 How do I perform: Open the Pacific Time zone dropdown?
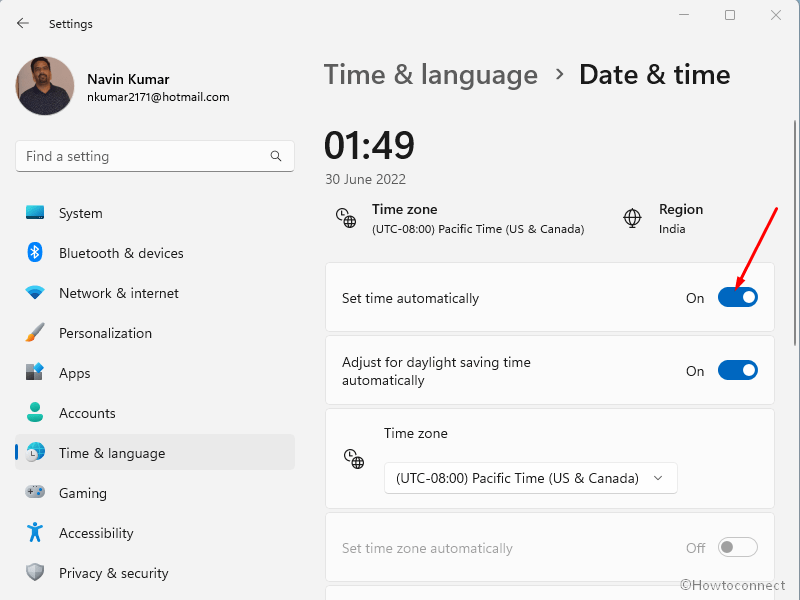coord(530,478)
